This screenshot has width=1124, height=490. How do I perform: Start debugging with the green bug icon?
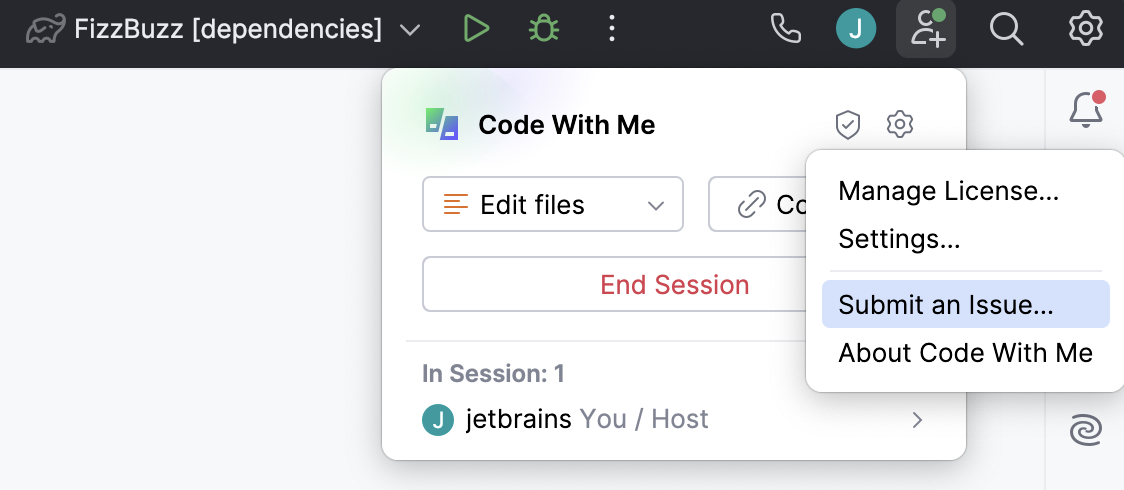543,30
